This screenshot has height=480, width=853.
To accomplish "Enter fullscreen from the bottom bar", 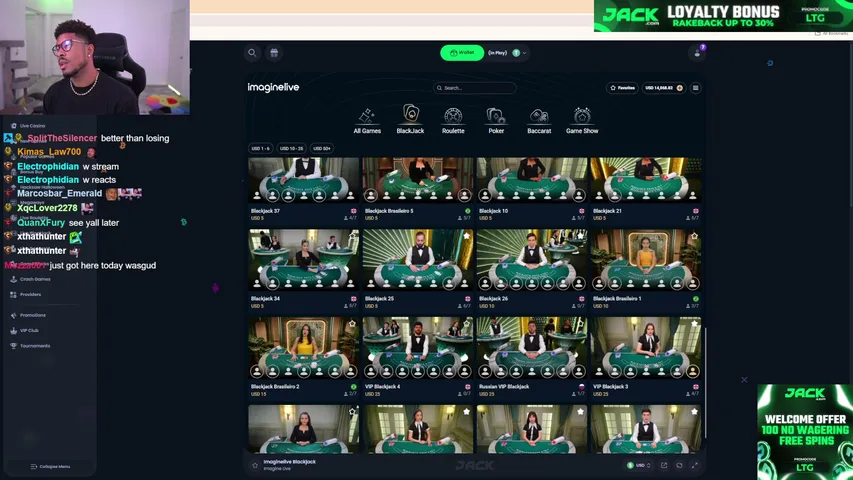I will tap(695, 465).
